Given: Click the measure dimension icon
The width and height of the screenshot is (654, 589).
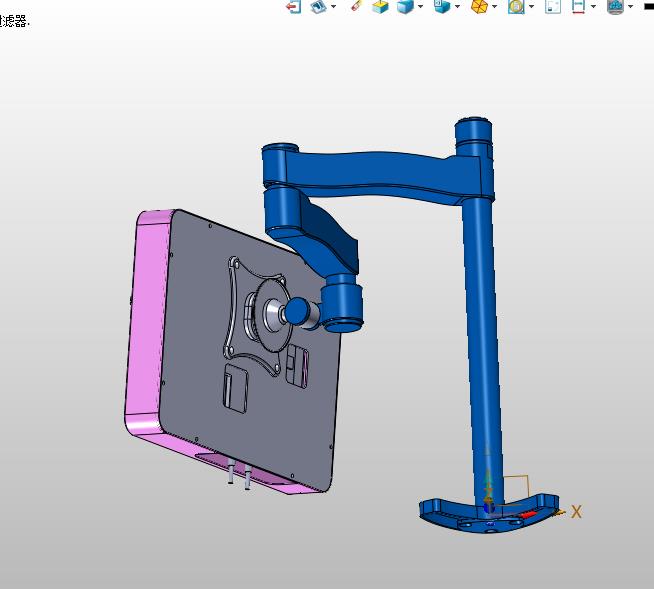Looking at the screenshot, I should 578,7.
